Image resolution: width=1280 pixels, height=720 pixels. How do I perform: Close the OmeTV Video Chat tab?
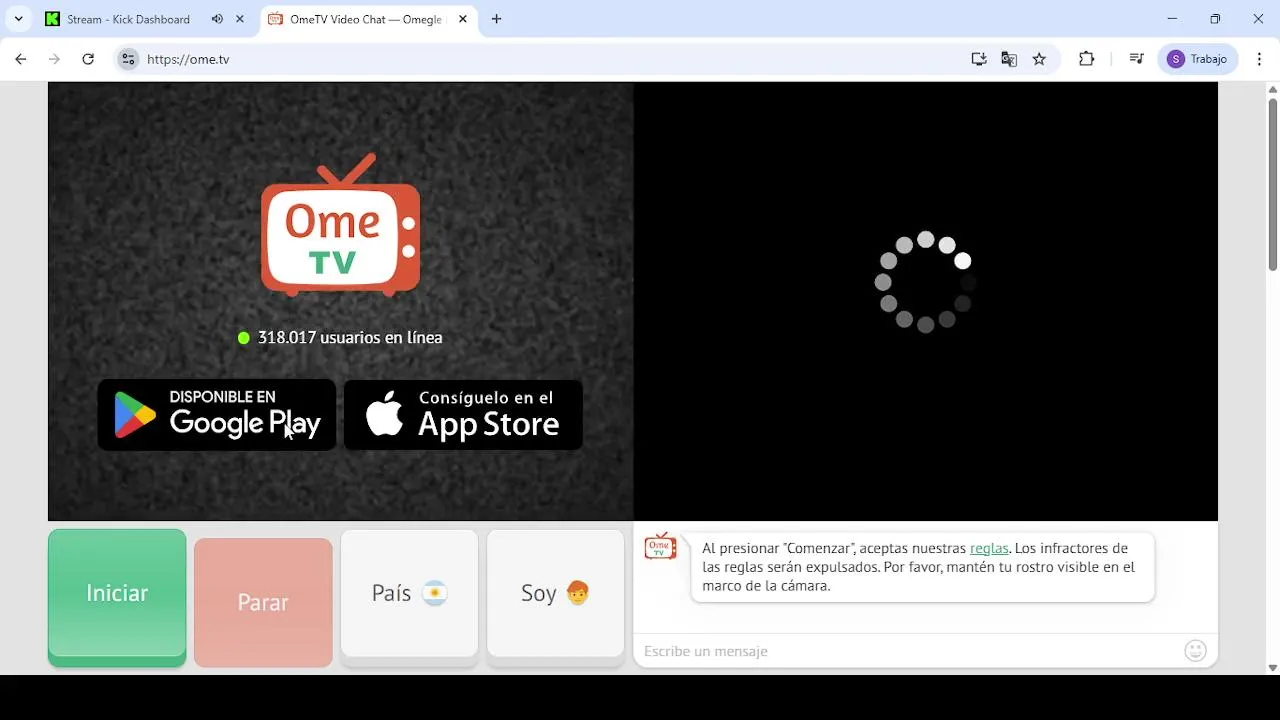pos(462,19)
